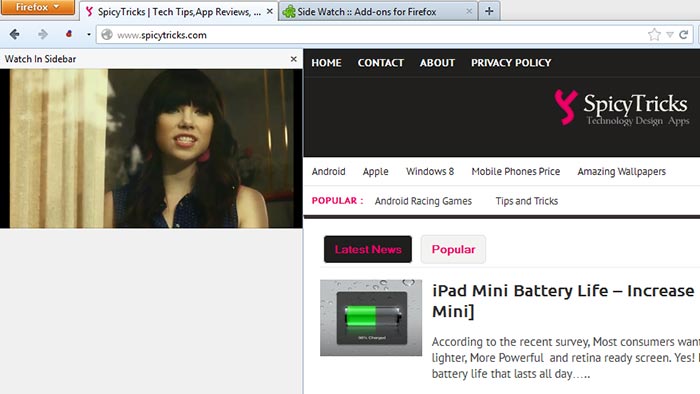The image size is (700, 394).
Task: Close the Side Watch Add-ons tab
Action: click(x=469, y=11)
